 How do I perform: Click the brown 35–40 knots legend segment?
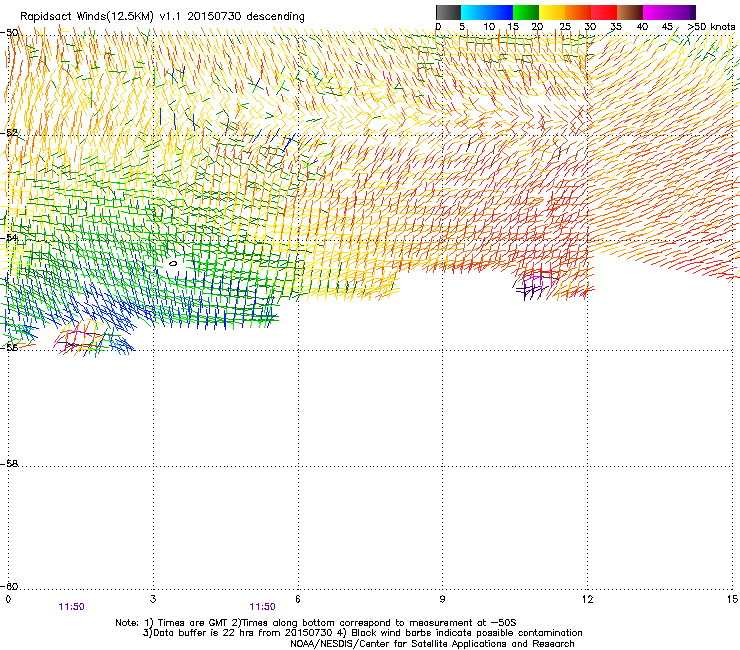coord(630,12)
